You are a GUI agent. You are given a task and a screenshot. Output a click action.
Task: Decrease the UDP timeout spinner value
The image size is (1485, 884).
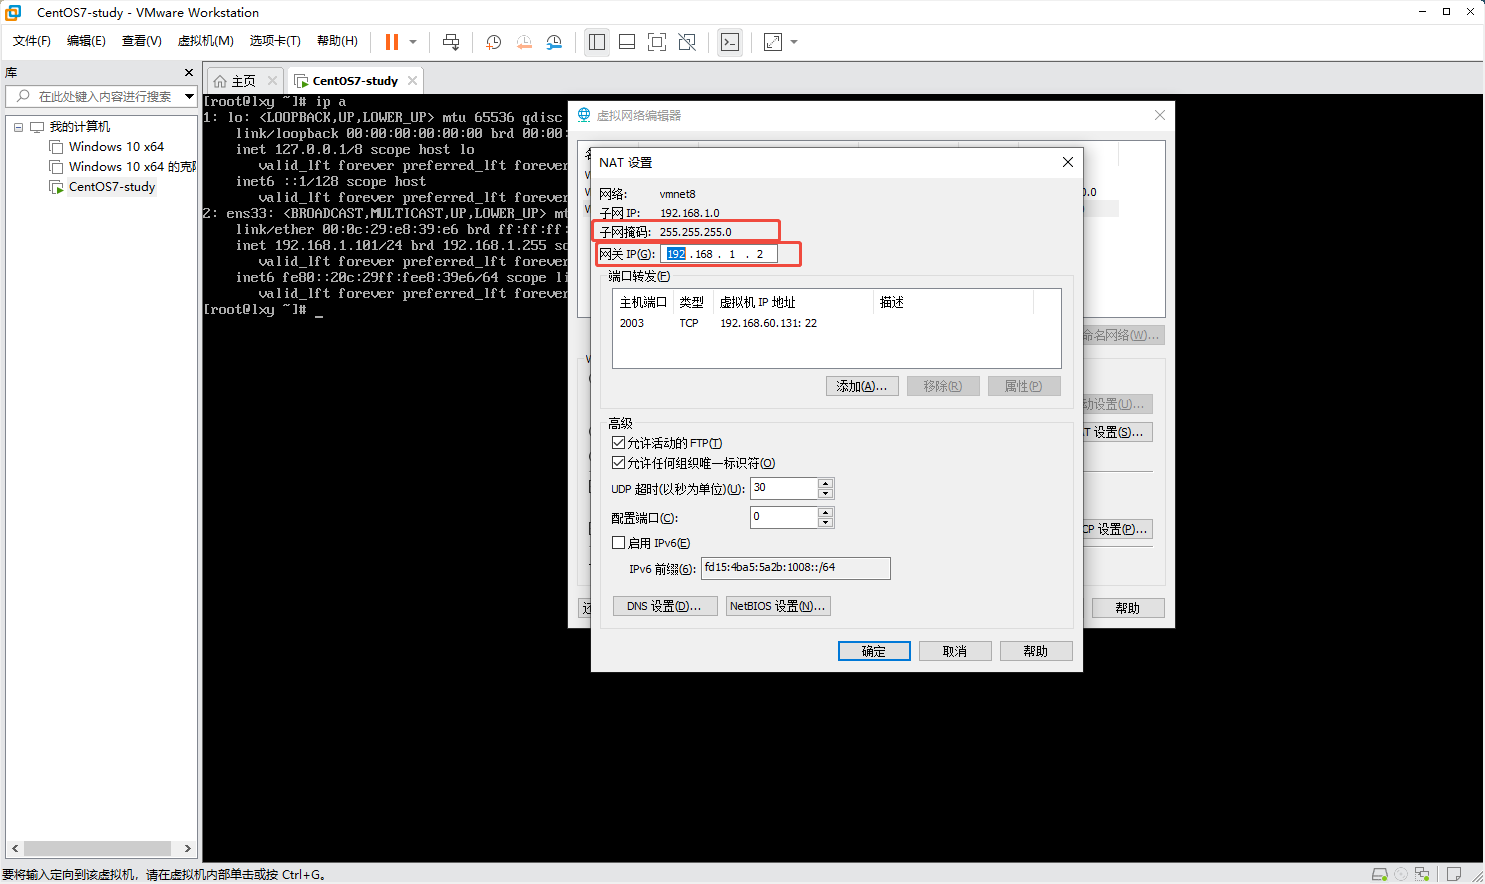[x=825, y=493]
